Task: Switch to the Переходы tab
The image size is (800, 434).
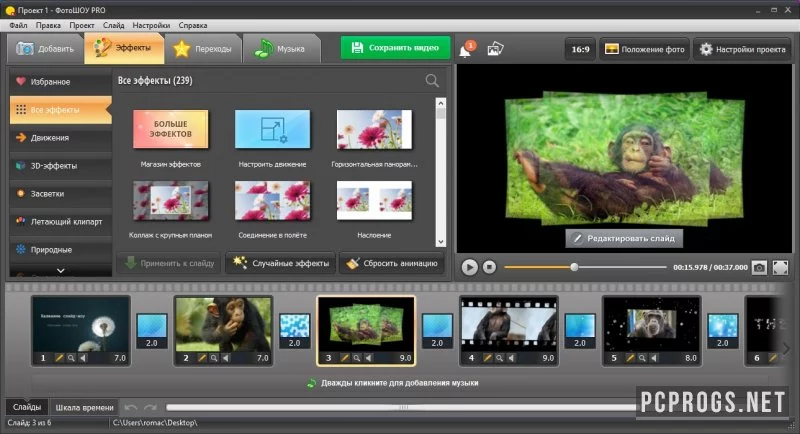Action: tap(203, 49)
